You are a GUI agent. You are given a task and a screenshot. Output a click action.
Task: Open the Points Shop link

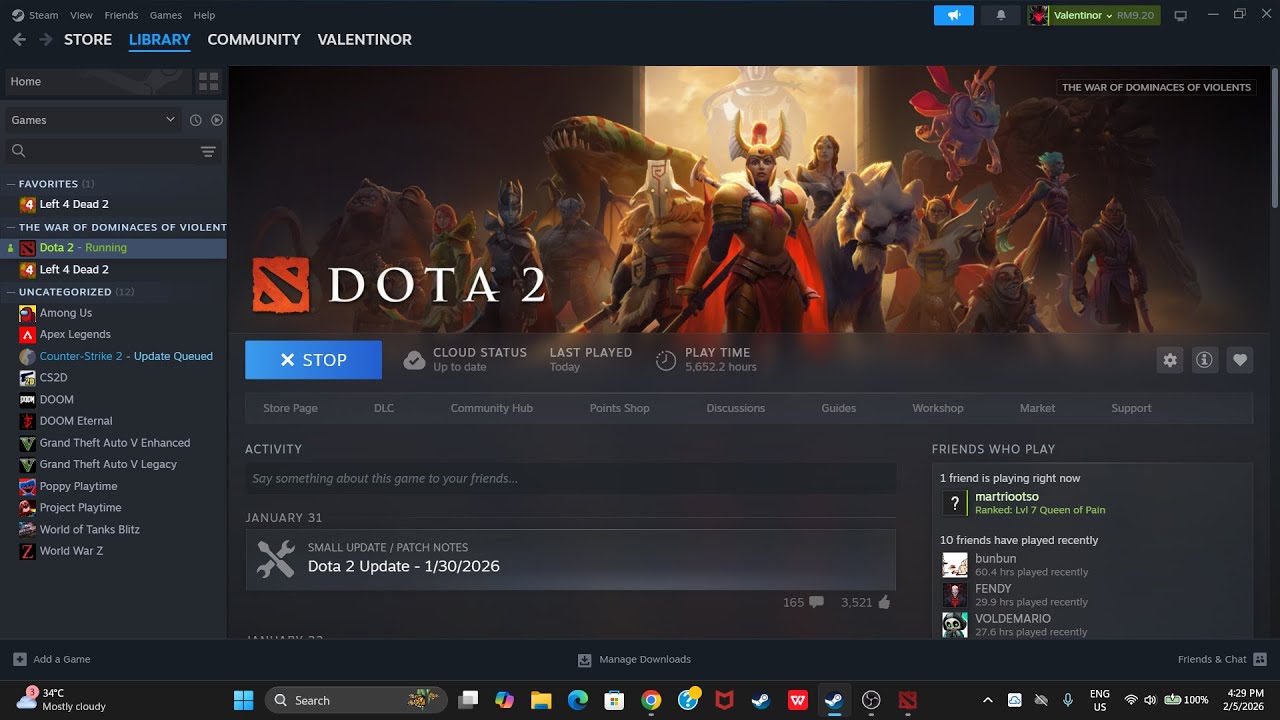point(619,408)
